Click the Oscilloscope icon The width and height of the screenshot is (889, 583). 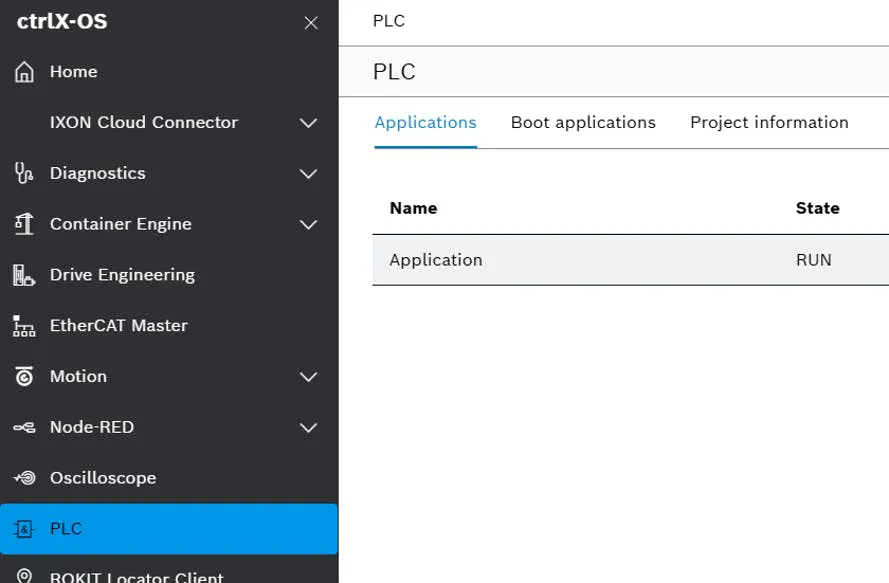[24, 478]
